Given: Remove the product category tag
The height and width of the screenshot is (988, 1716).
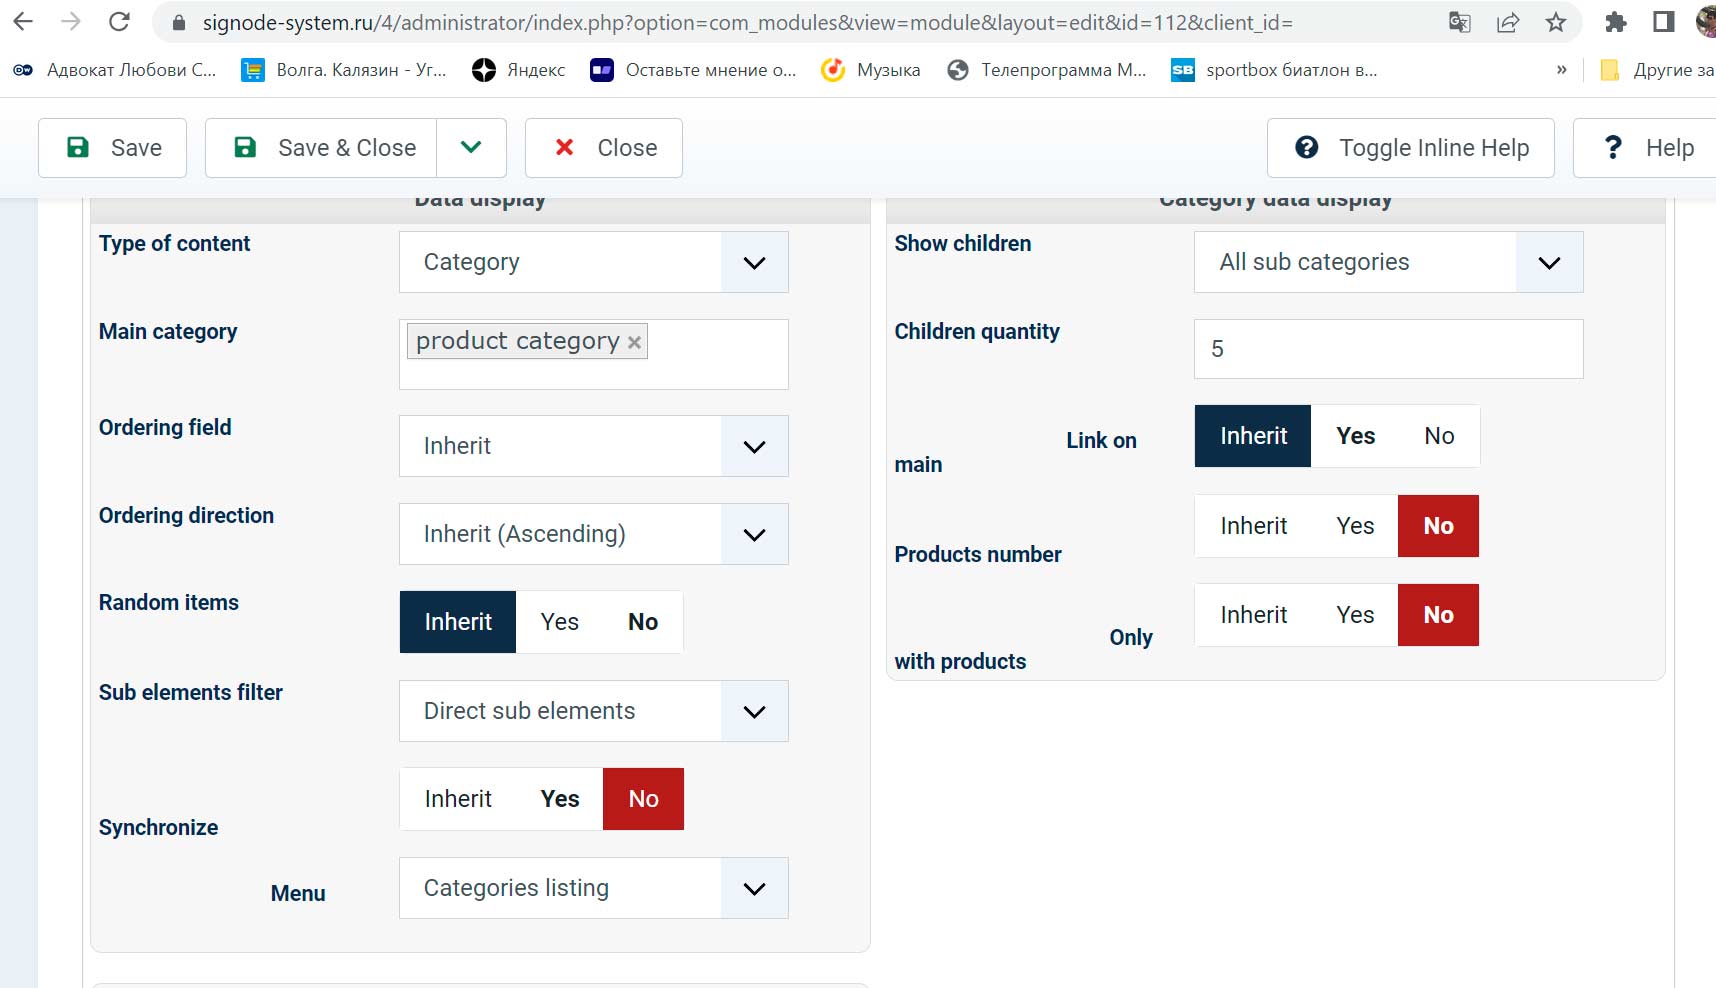Looking at the screenshot, I should coord(634,342).
